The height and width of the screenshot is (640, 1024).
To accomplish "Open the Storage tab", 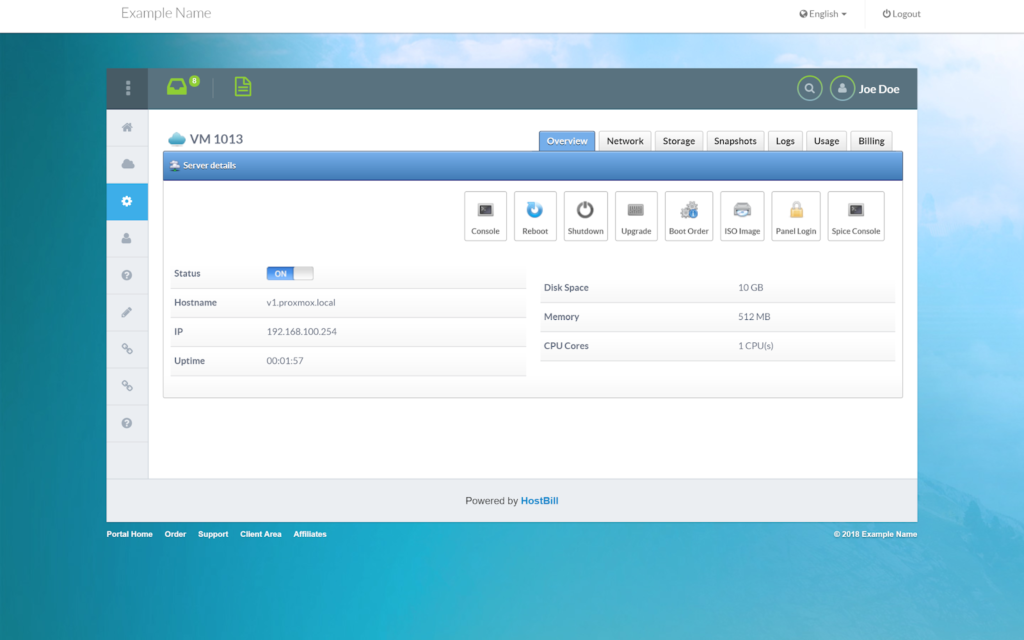I will (x=679, y=141).
